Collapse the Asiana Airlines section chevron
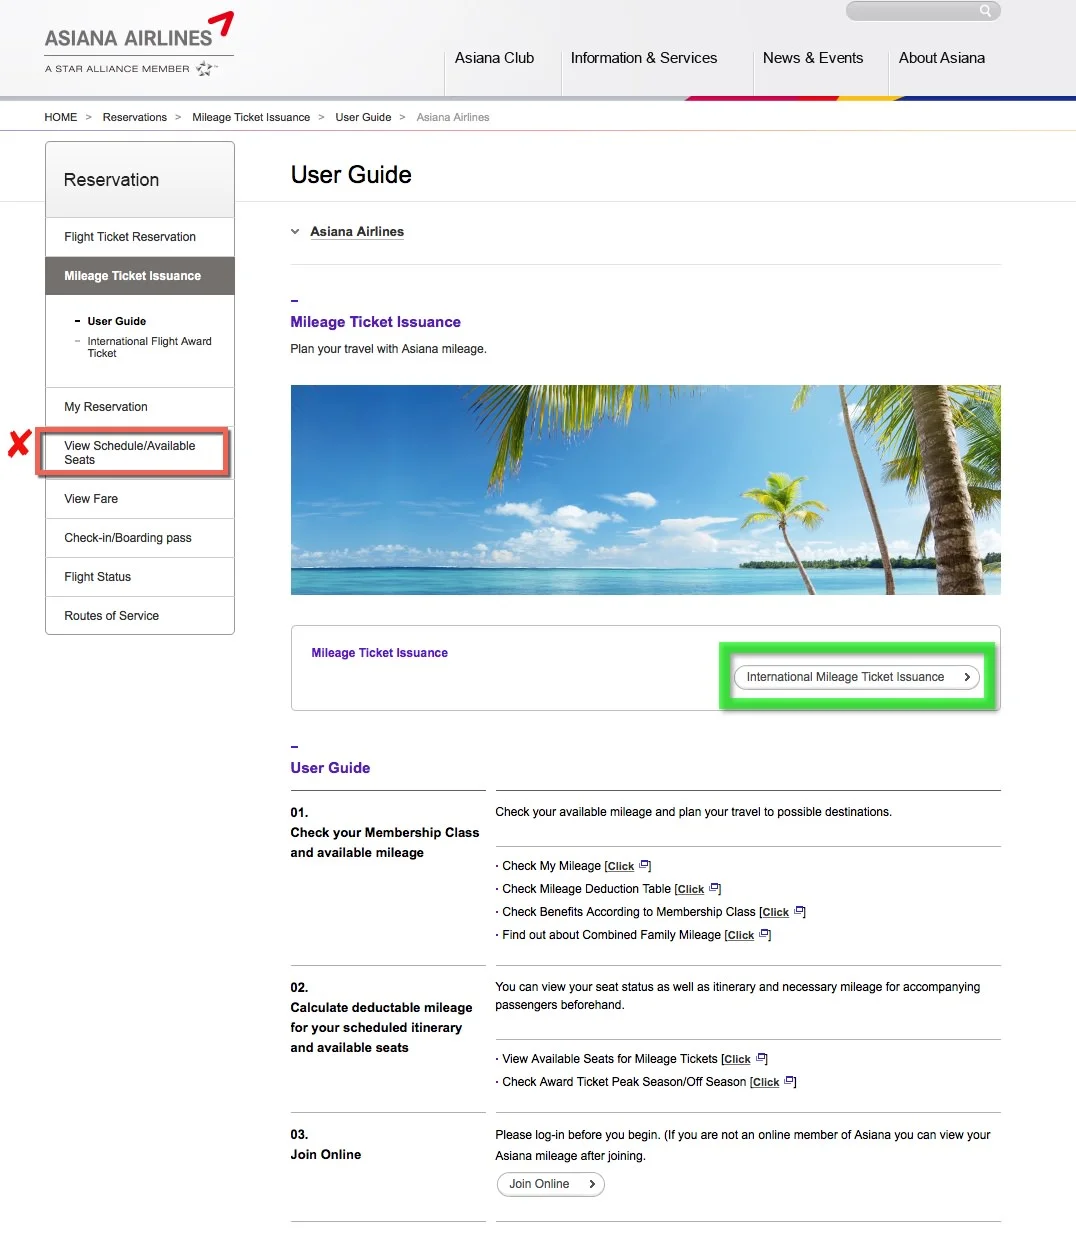 pyautogui.click(x=295, y=231)
